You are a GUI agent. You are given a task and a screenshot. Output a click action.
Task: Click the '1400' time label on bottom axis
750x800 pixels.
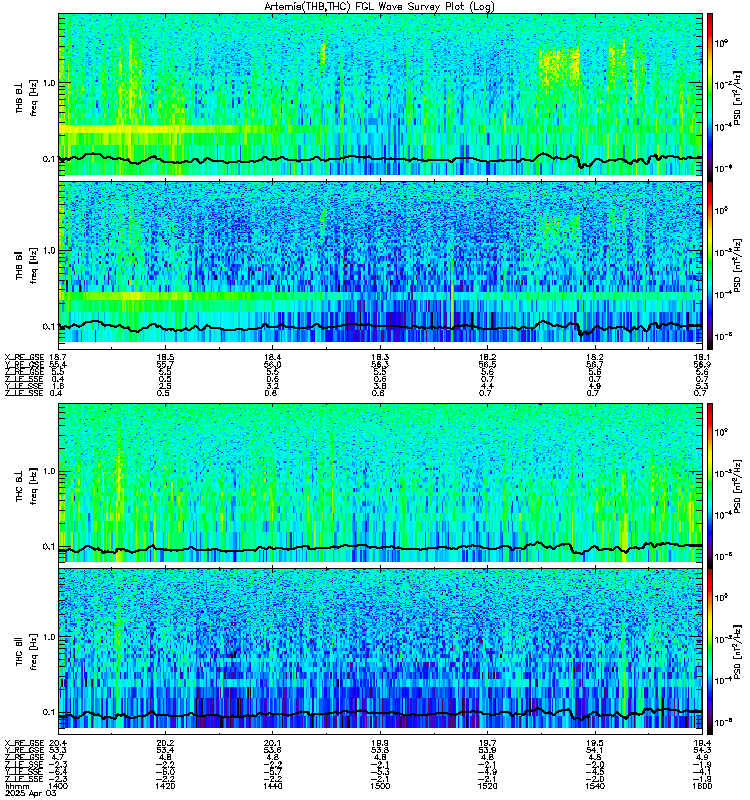(59, 786)
